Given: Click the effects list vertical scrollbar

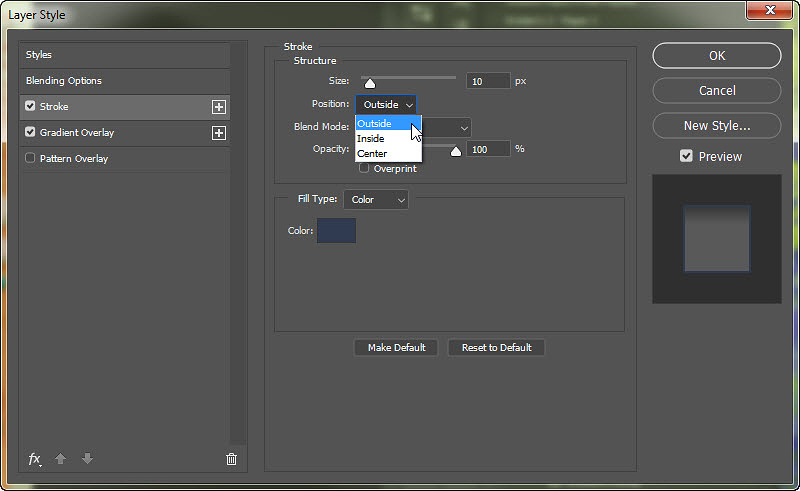Looking at the screenshot, I should 238,243.
